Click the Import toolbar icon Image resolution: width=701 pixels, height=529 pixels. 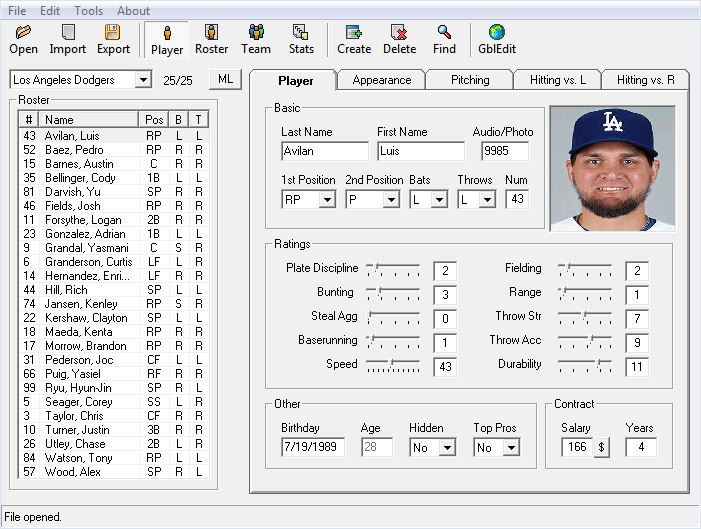[x=67, y=39]
